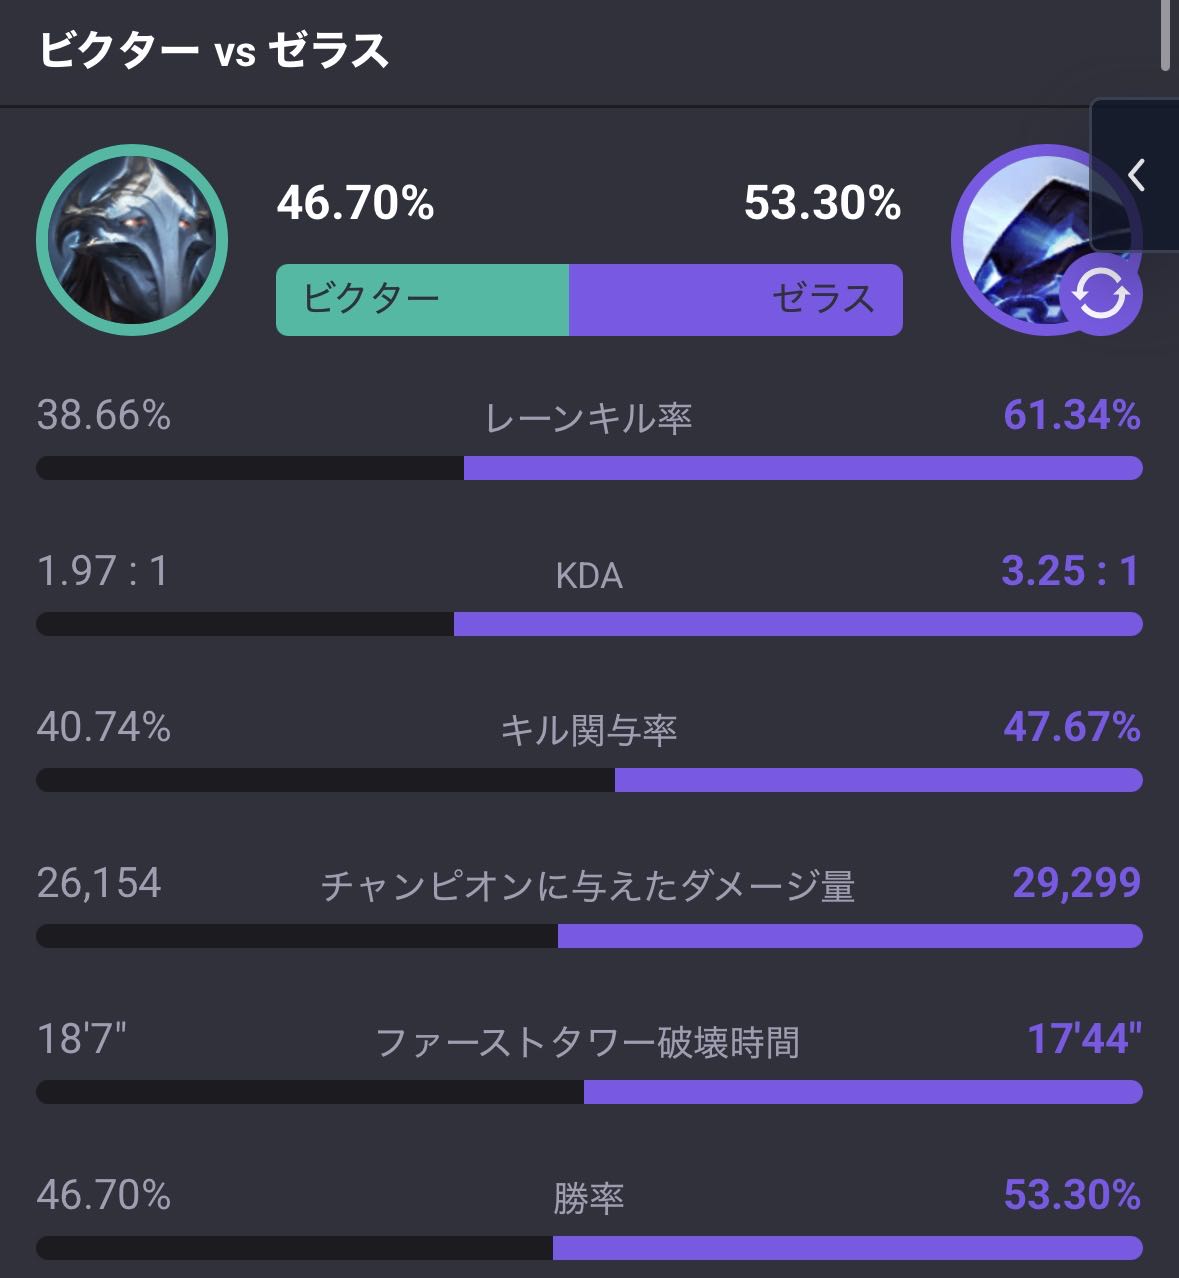This screenshot has height=1278, width=1179.
Task: Click the 17'44" tower time value
Action: 1084,1039
